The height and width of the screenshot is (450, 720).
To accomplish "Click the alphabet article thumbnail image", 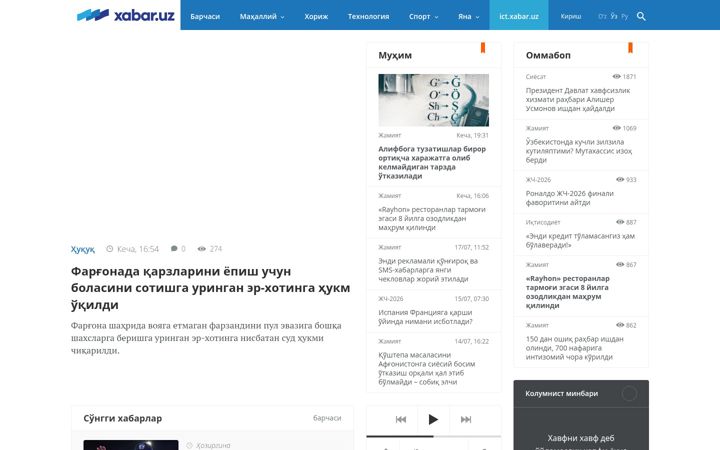I will point(433,100).
